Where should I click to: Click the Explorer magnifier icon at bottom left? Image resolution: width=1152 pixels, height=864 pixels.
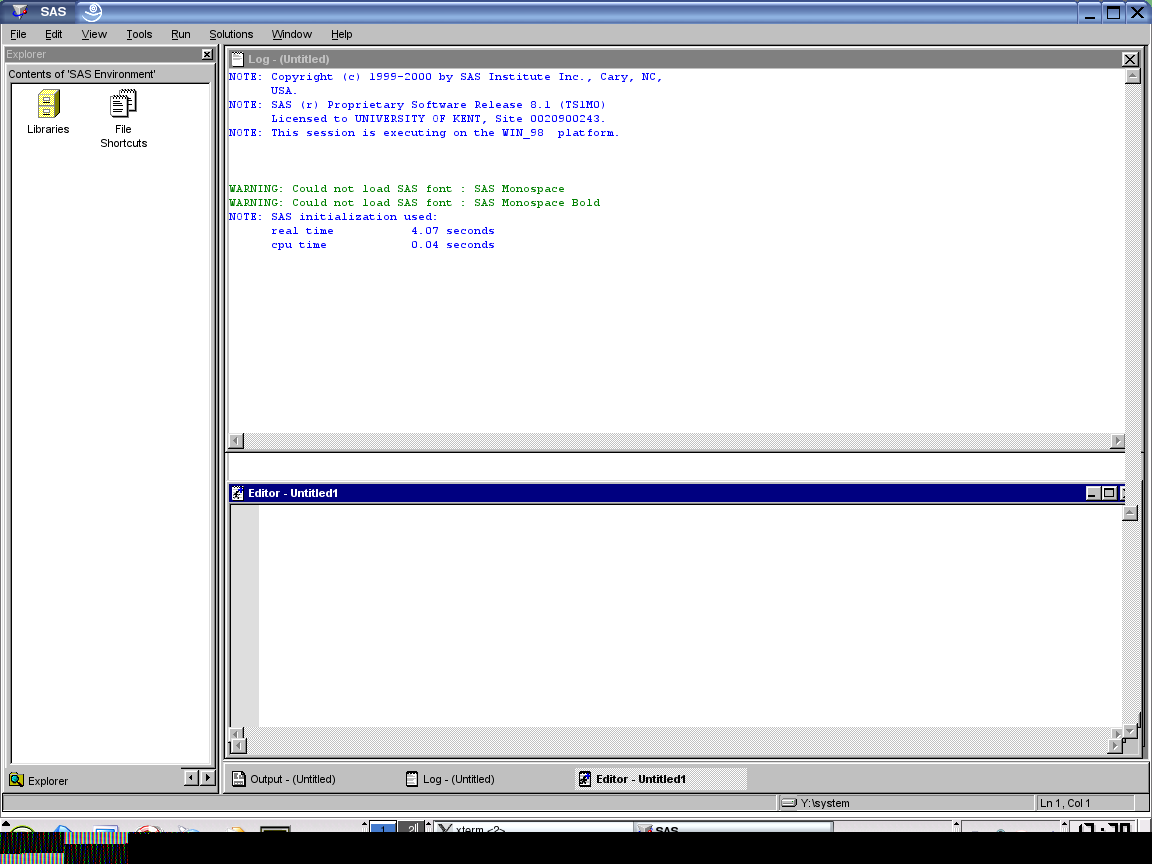coord(17,780)
